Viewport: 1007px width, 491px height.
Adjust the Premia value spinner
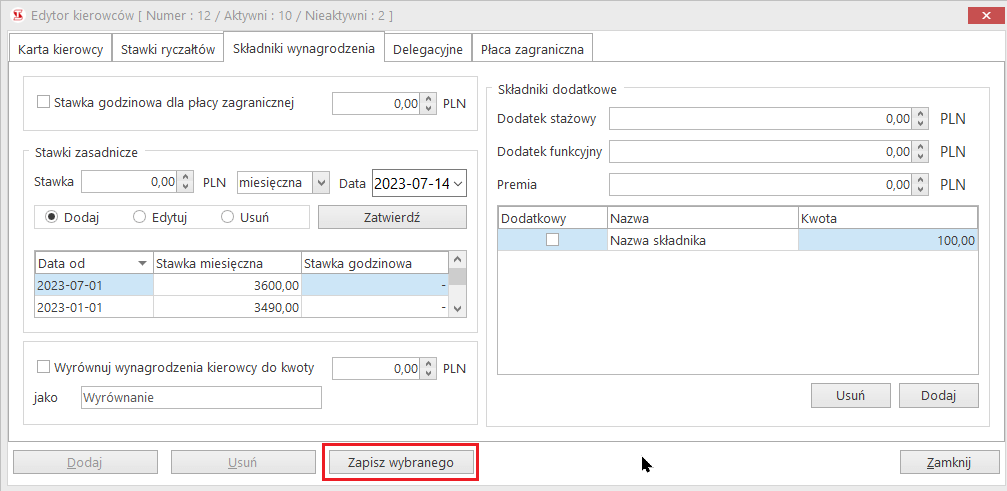(x=921, y=184)
